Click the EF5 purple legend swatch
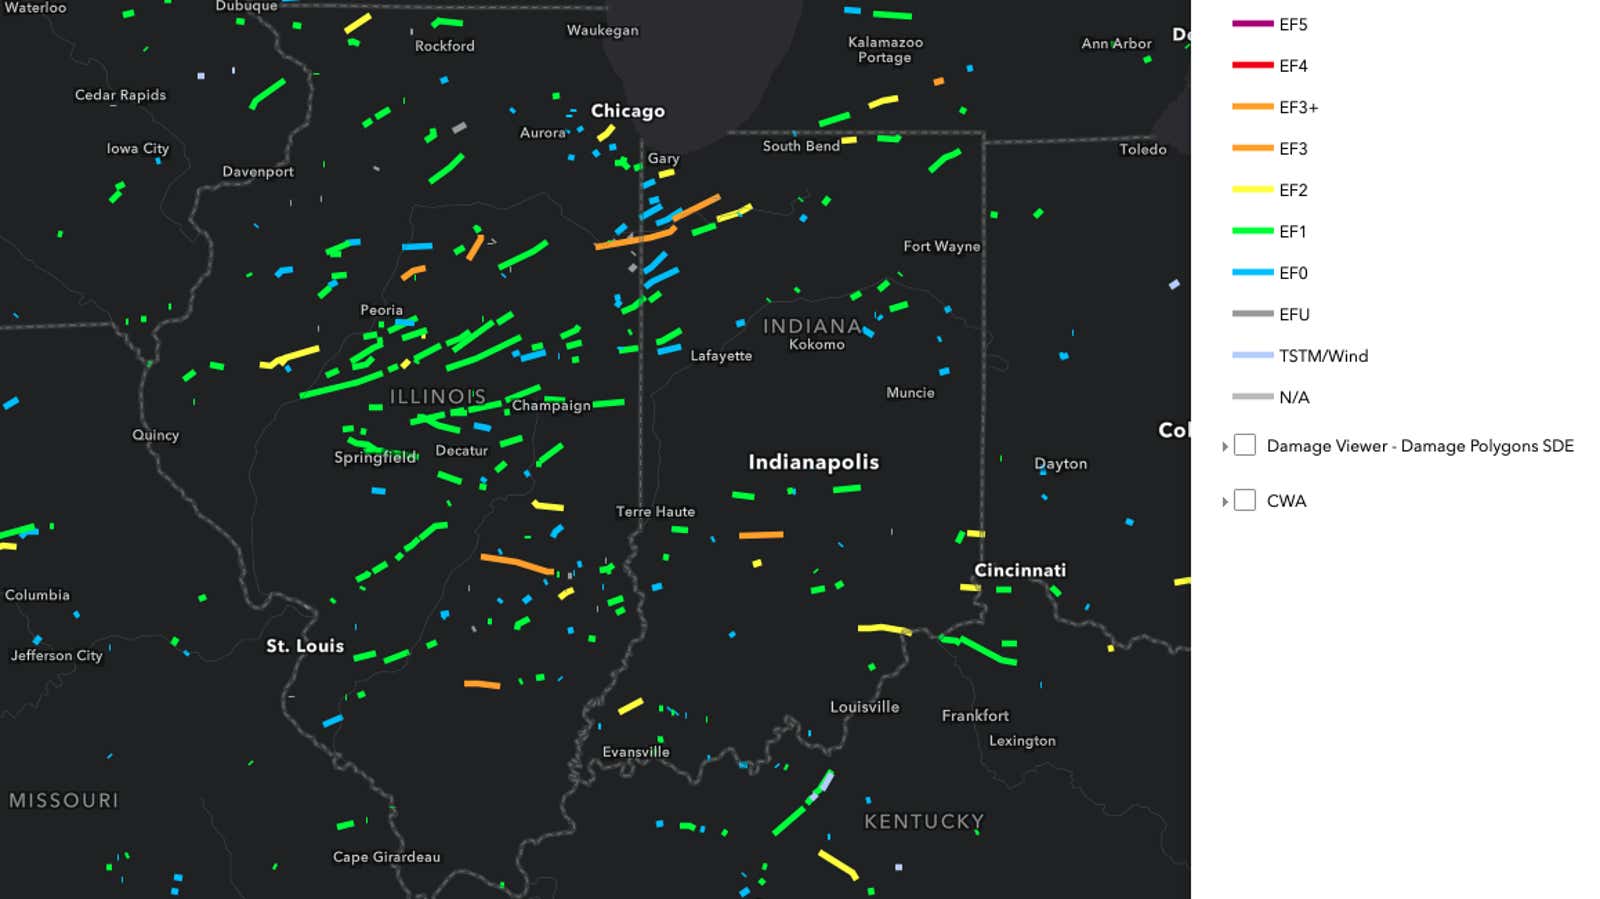The image size is (1600, 899). (1252, 24)
